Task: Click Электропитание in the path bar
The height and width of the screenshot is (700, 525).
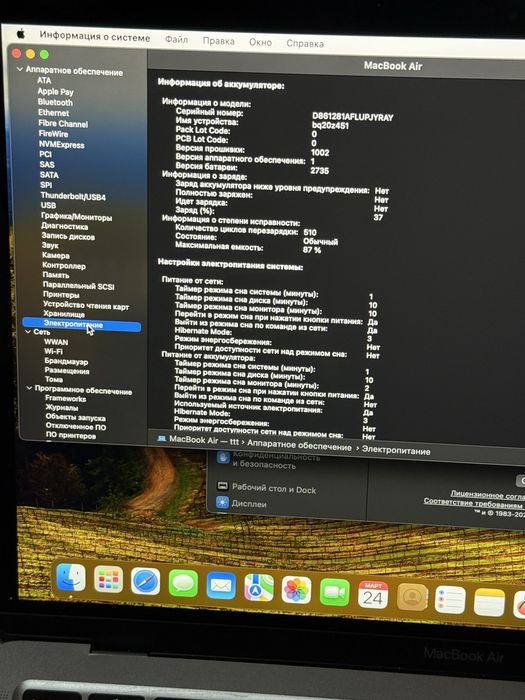Action: pos(396,450)
